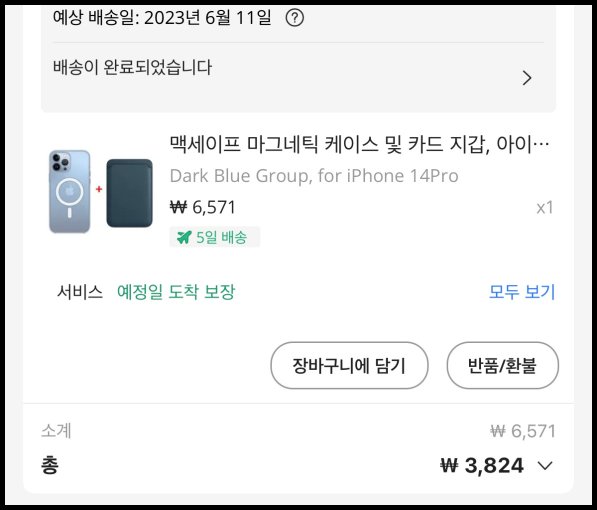This screenshot has width=597, height=510.
Task: Expand the total price breakdown chevron
Action: (545, 465)
